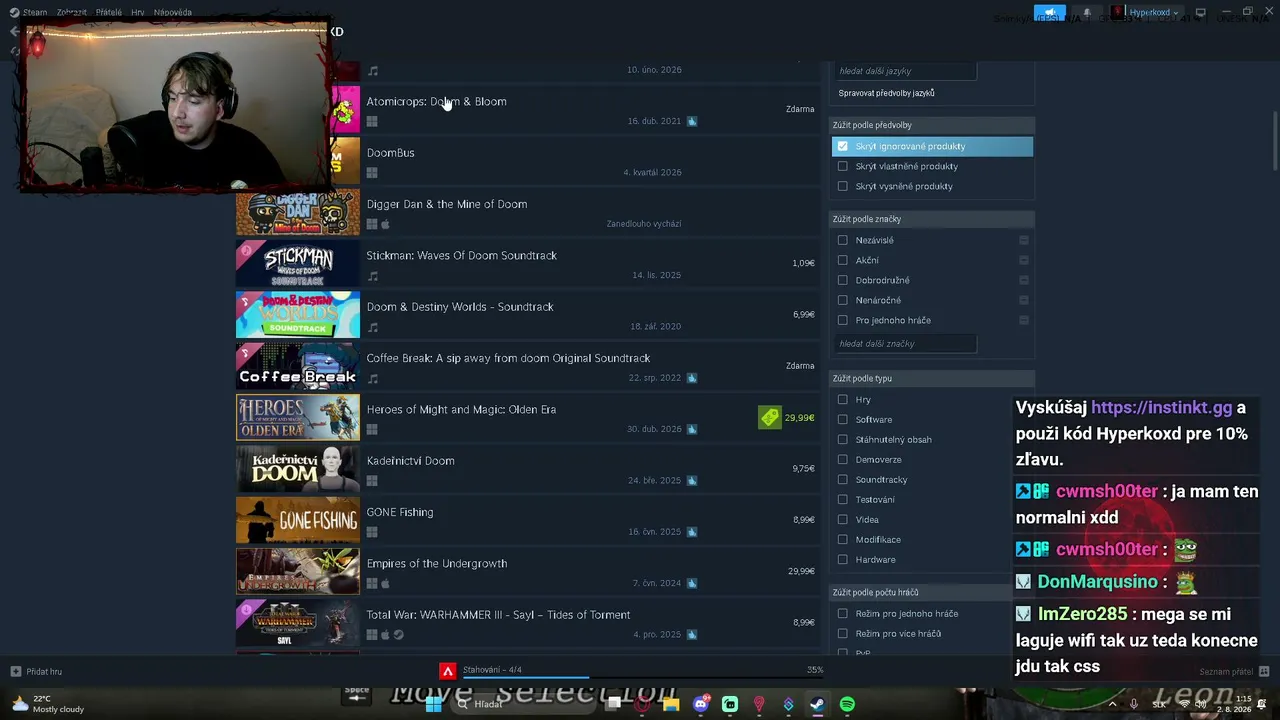The image size is (1280, 720).
Task: Exclude Nenáročné tag with minus icon
Action: point(1023,300)
